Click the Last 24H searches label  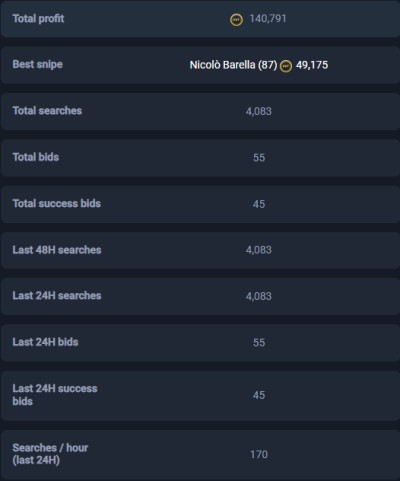57,296
